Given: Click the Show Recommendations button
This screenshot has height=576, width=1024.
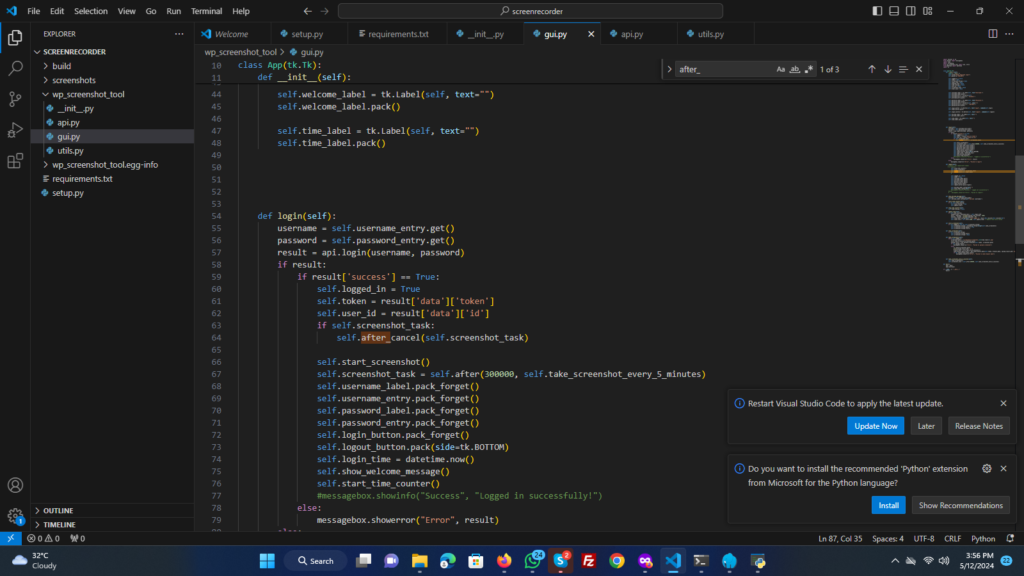Looking at the screenshot, I should [960, 505].
